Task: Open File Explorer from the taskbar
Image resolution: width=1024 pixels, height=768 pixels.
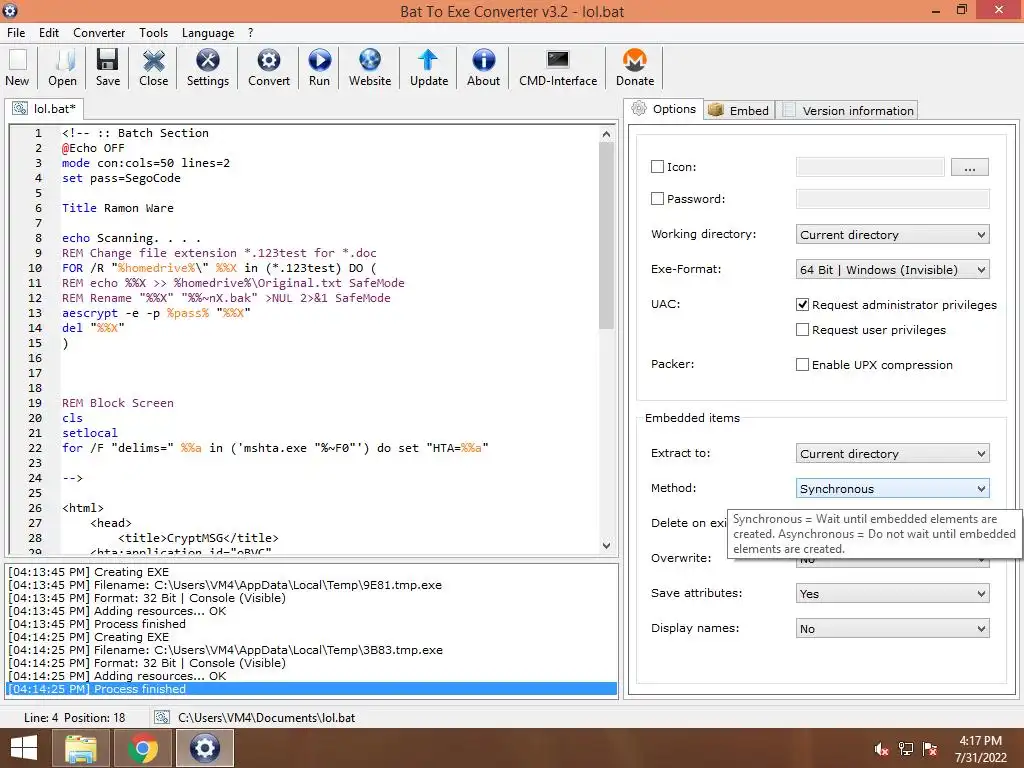Action: click(x=80, y=748)
